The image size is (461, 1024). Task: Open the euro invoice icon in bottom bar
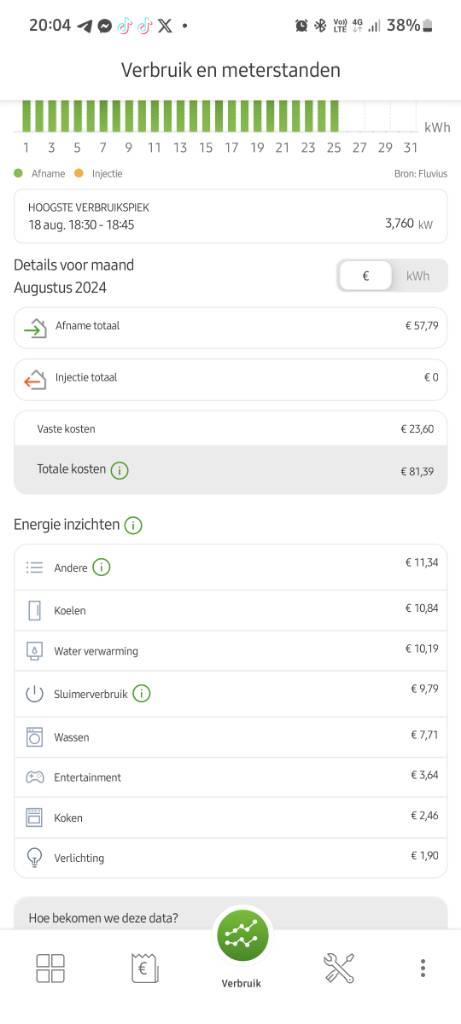click(145, 968)
